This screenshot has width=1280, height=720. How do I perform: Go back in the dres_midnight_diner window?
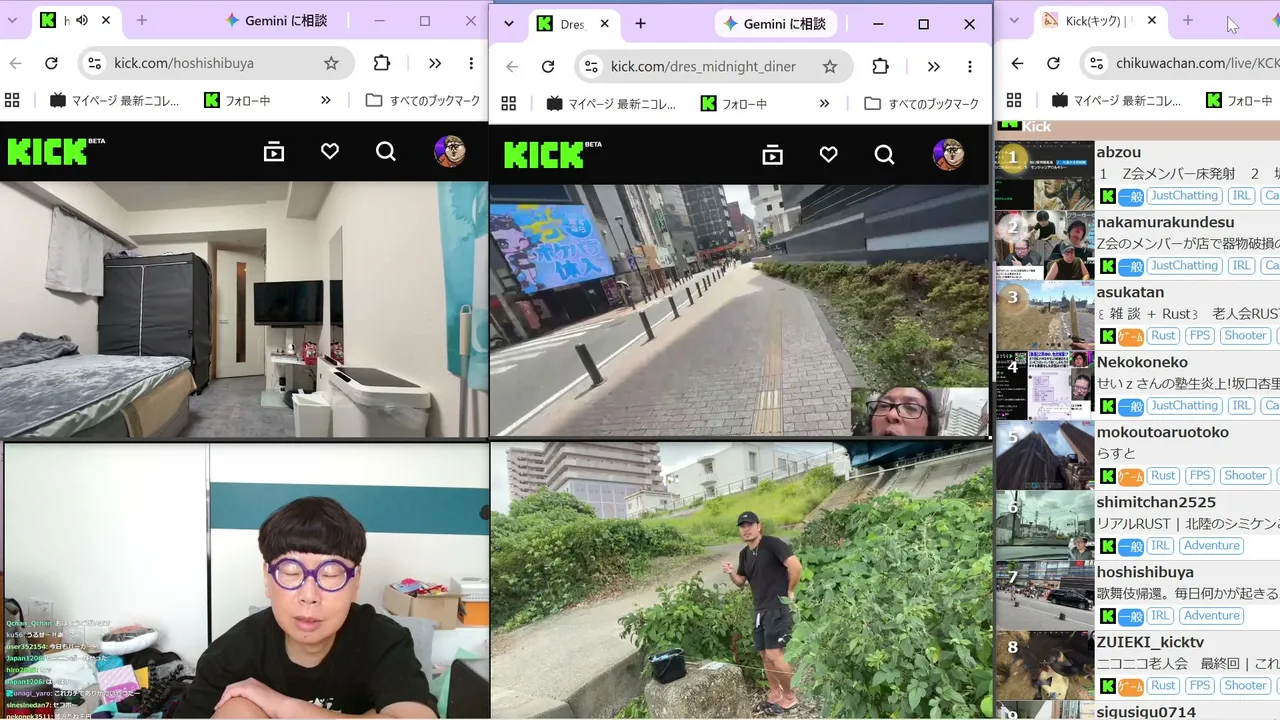(x=512, y=67)
